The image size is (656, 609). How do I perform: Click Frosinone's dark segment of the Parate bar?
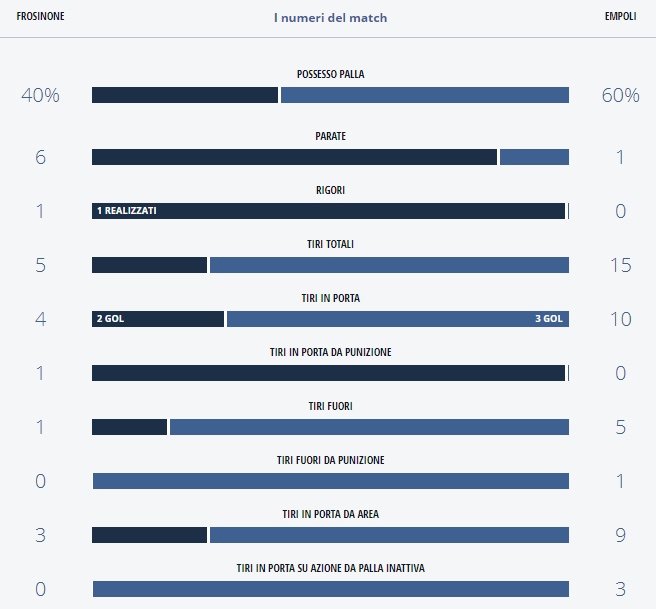coord(294,157)
